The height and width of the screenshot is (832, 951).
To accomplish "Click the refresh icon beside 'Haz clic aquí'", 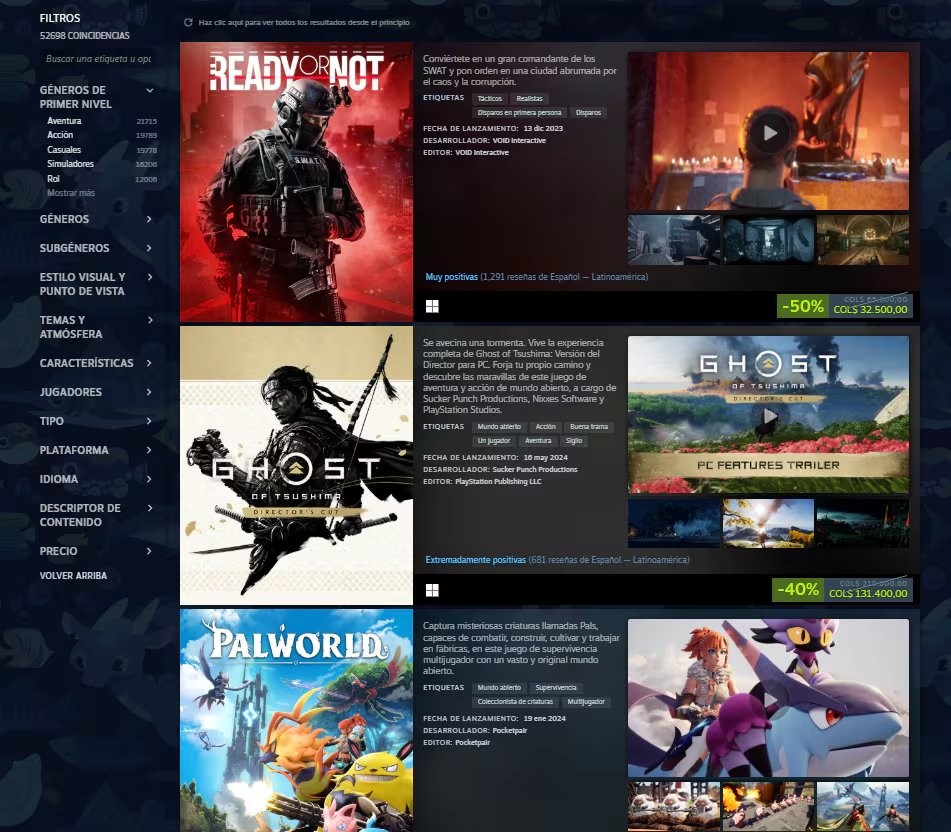I will (188, 22).
